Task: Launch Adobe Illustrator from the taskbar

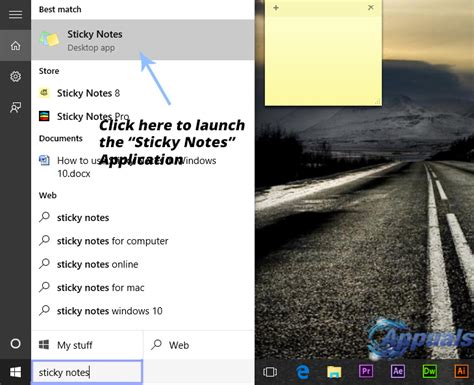Action: click(462, 371)
